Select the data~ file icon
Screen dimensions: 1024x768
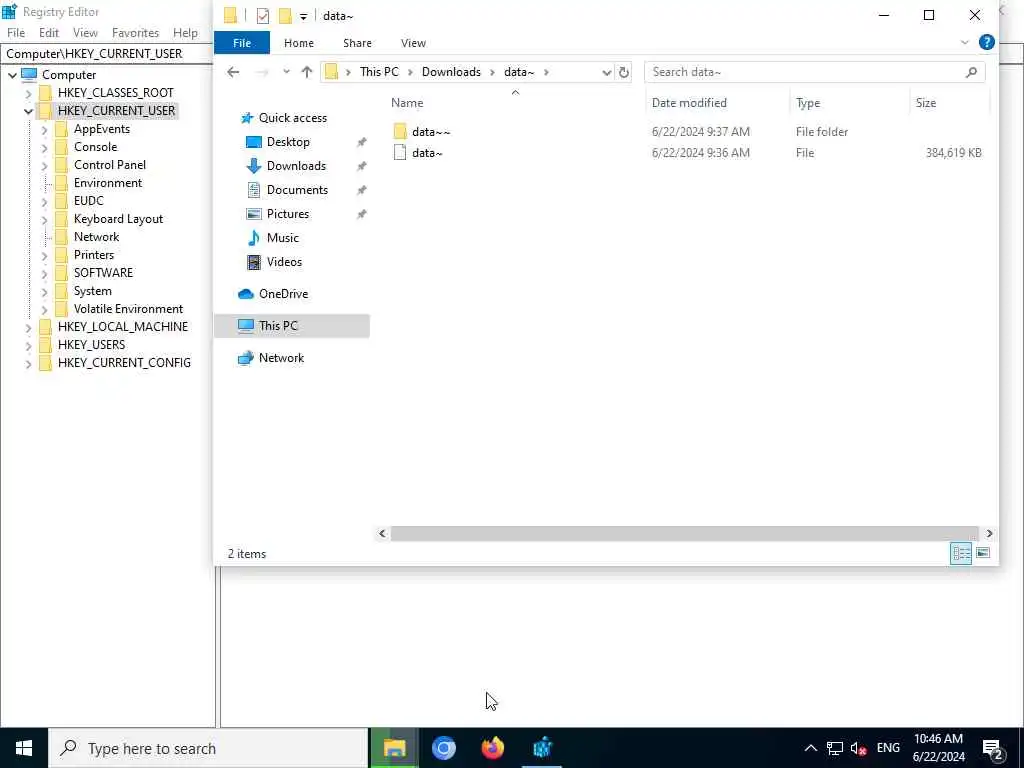[x=400, y=153]
